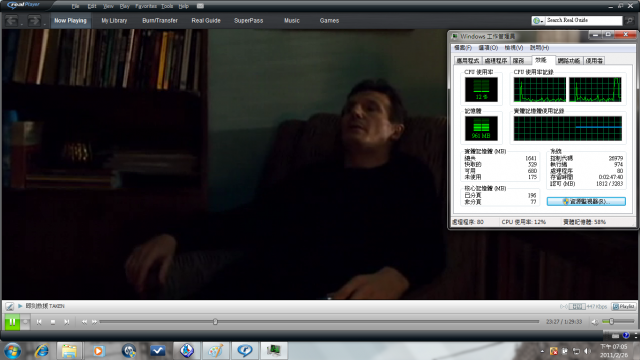Switch to the Now Playing tab
Image resolution: width=640 pixels, height=360 pixels.
(70, 20)
